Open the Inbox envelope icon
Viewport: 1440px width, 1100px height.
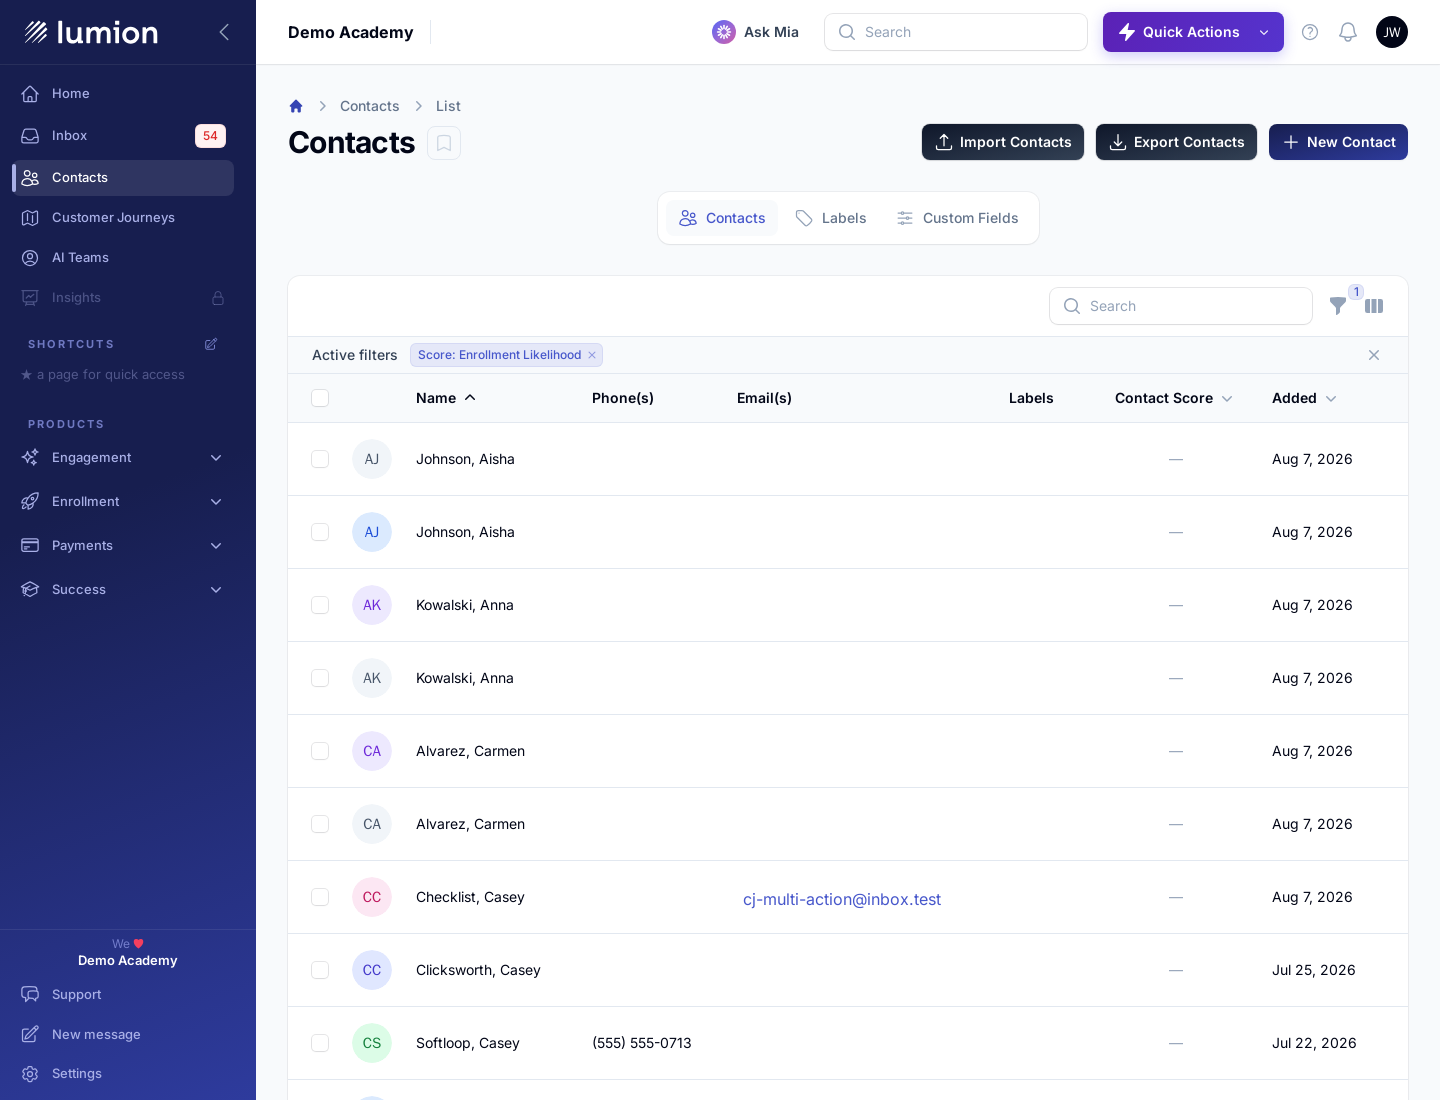coord(30,136)
